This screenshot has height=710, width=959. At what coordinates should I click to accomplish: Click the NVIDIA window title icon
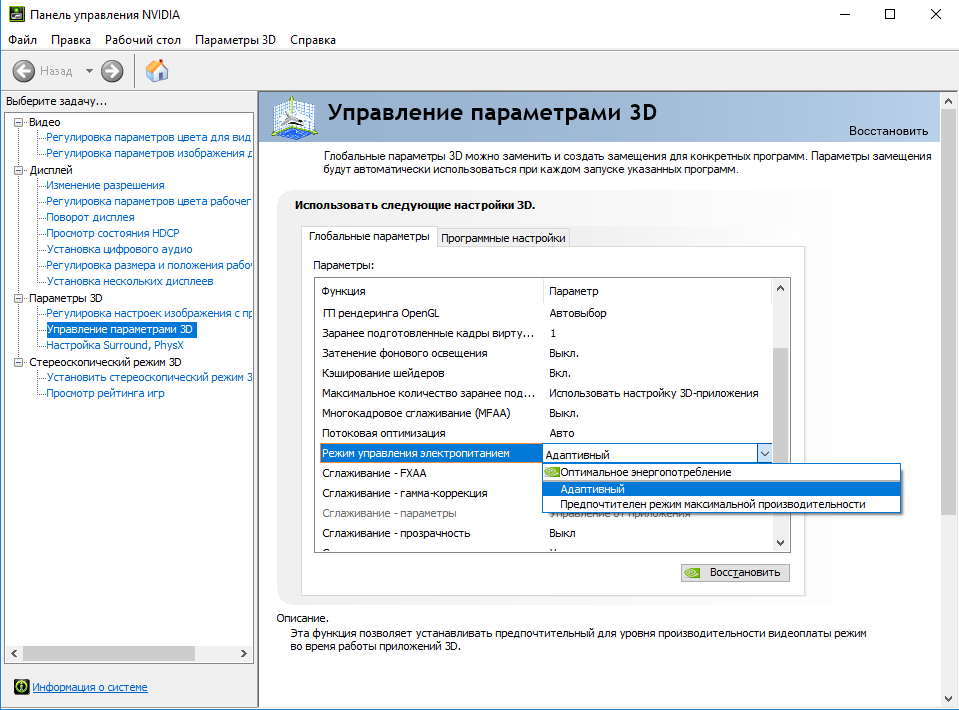[x=17, y=14]
